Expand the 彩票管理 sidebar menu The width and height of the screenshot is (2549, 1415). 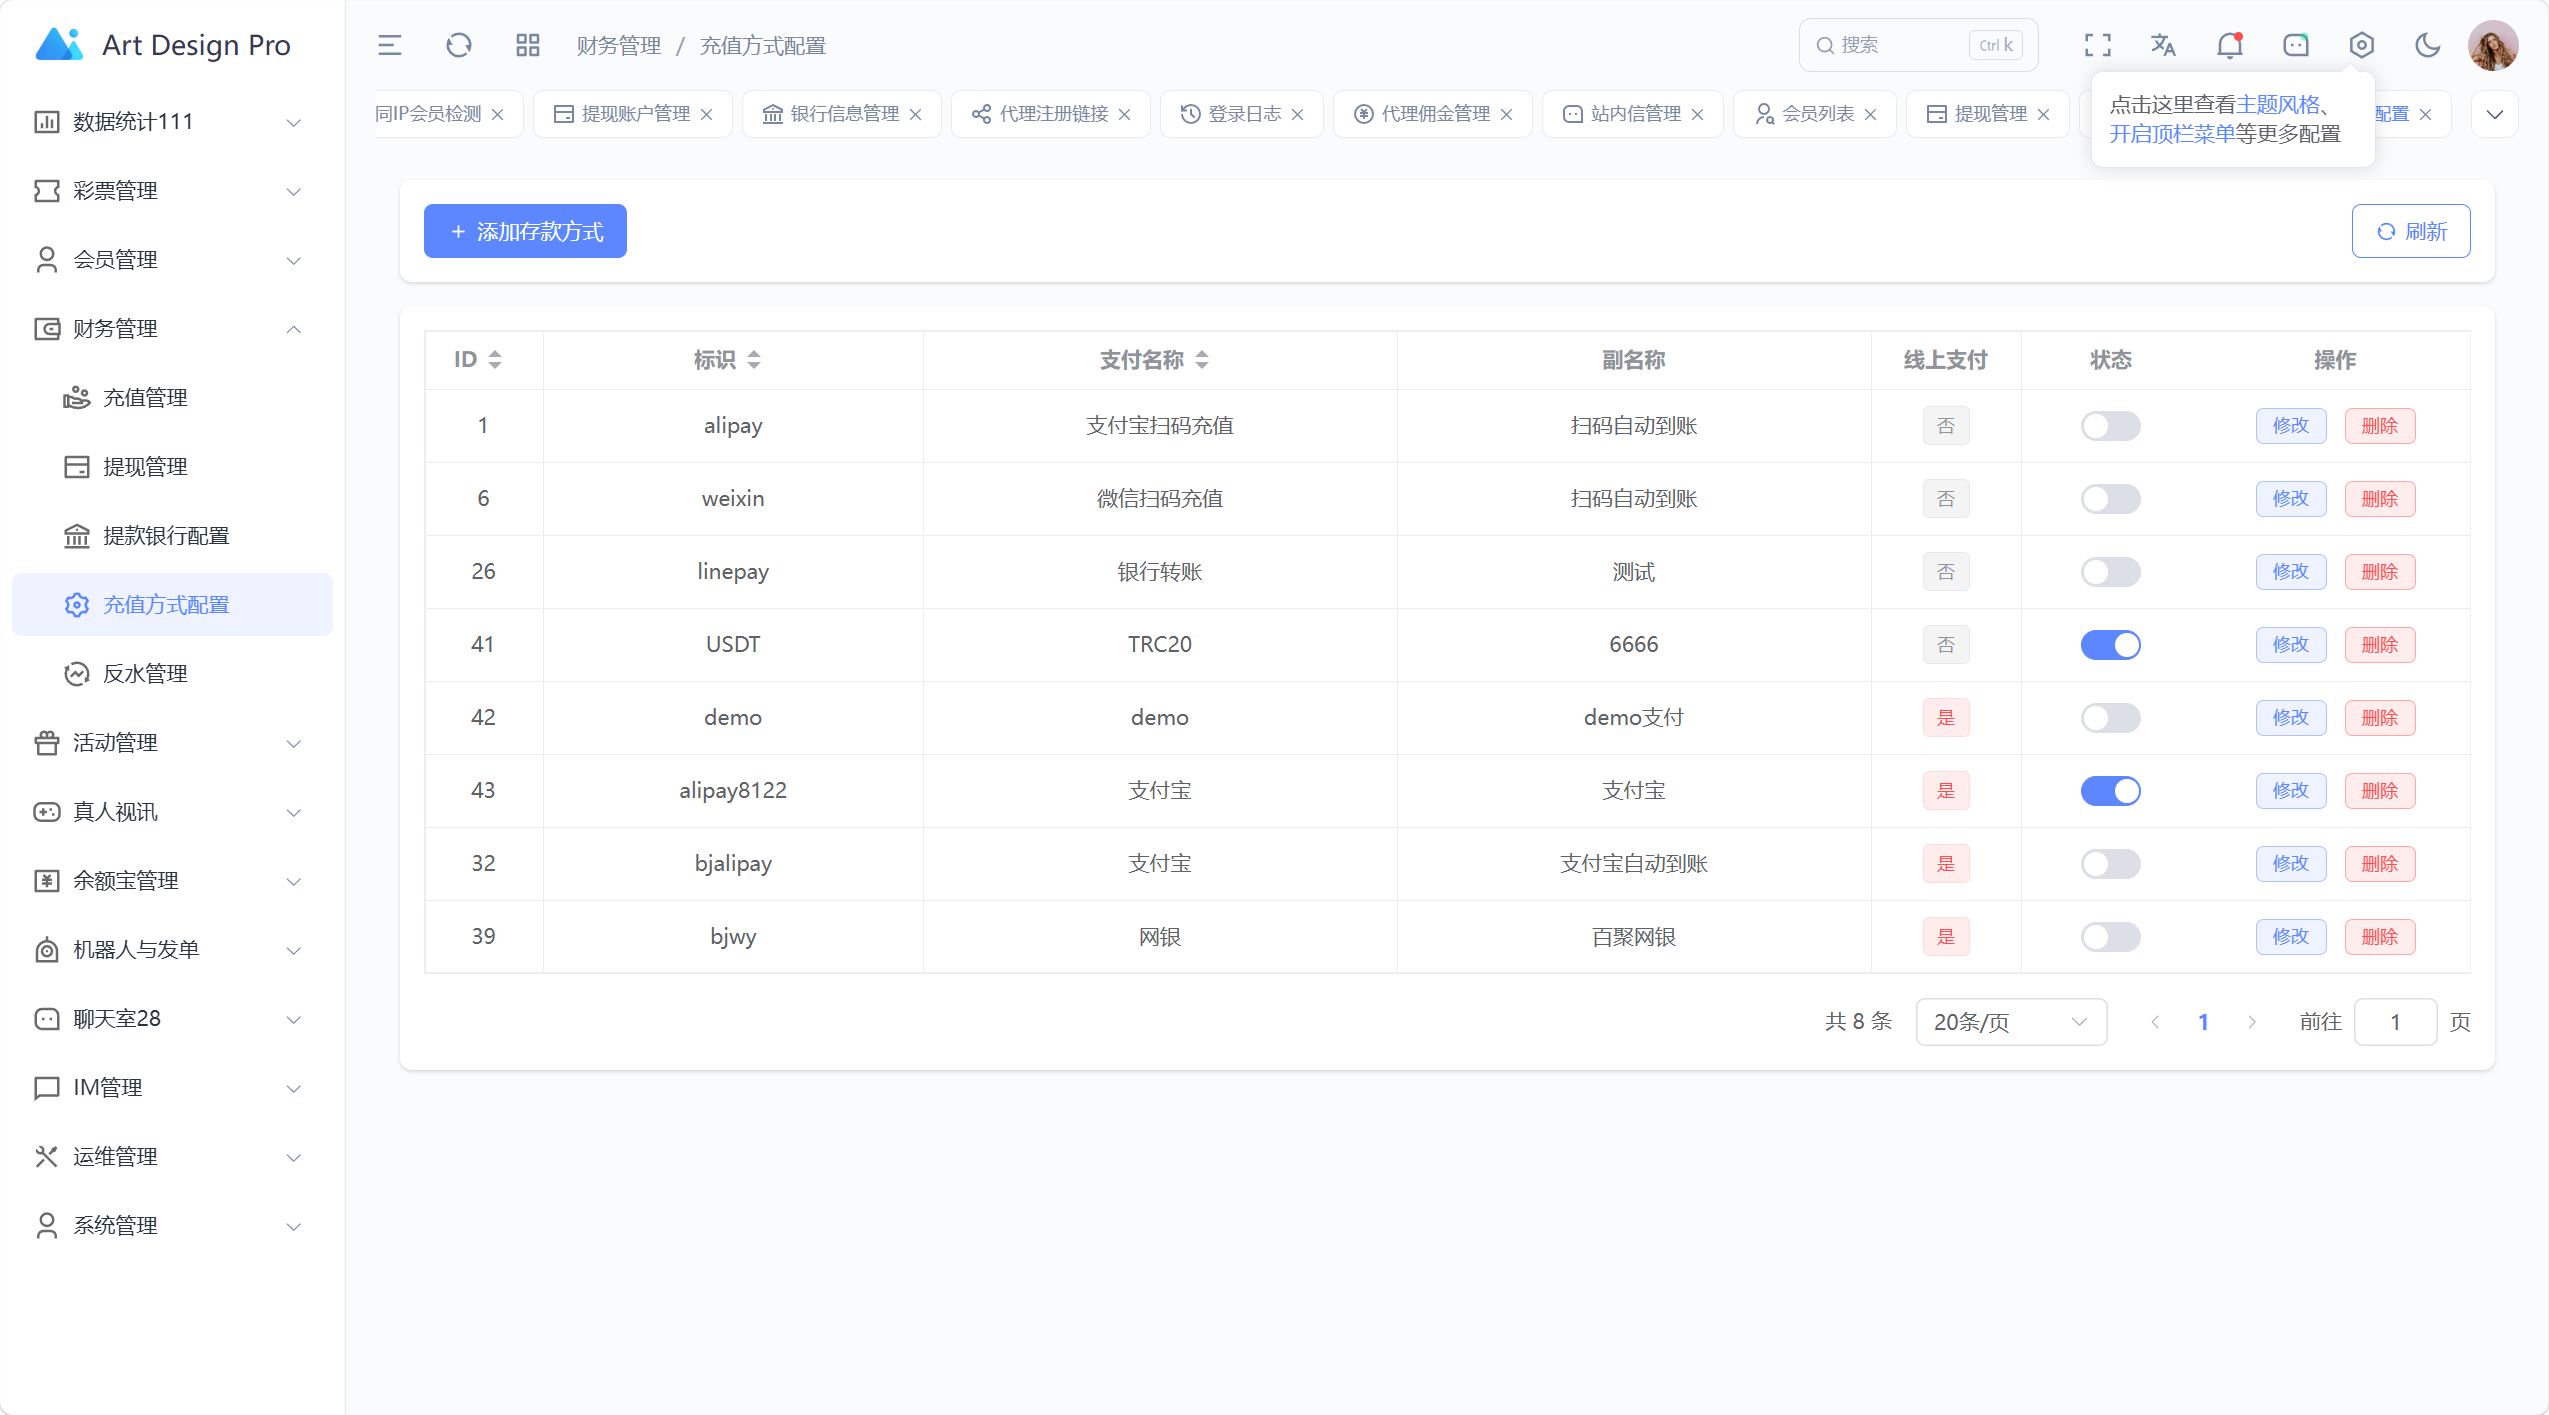coord(172,191)
